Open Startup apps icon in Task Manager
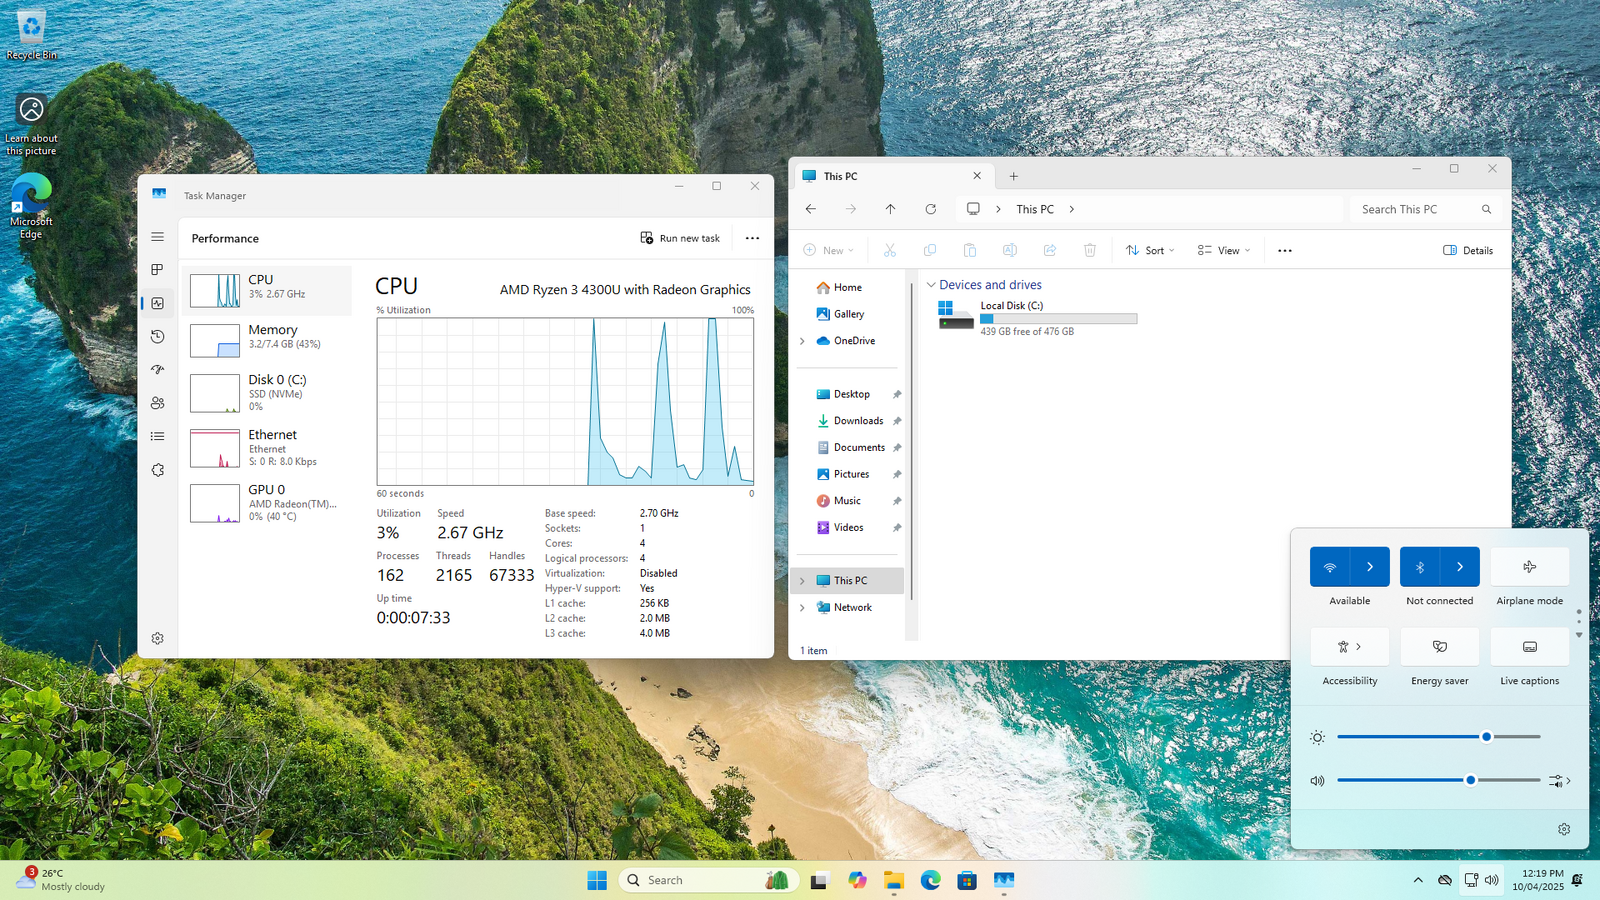 click(157, 370)
